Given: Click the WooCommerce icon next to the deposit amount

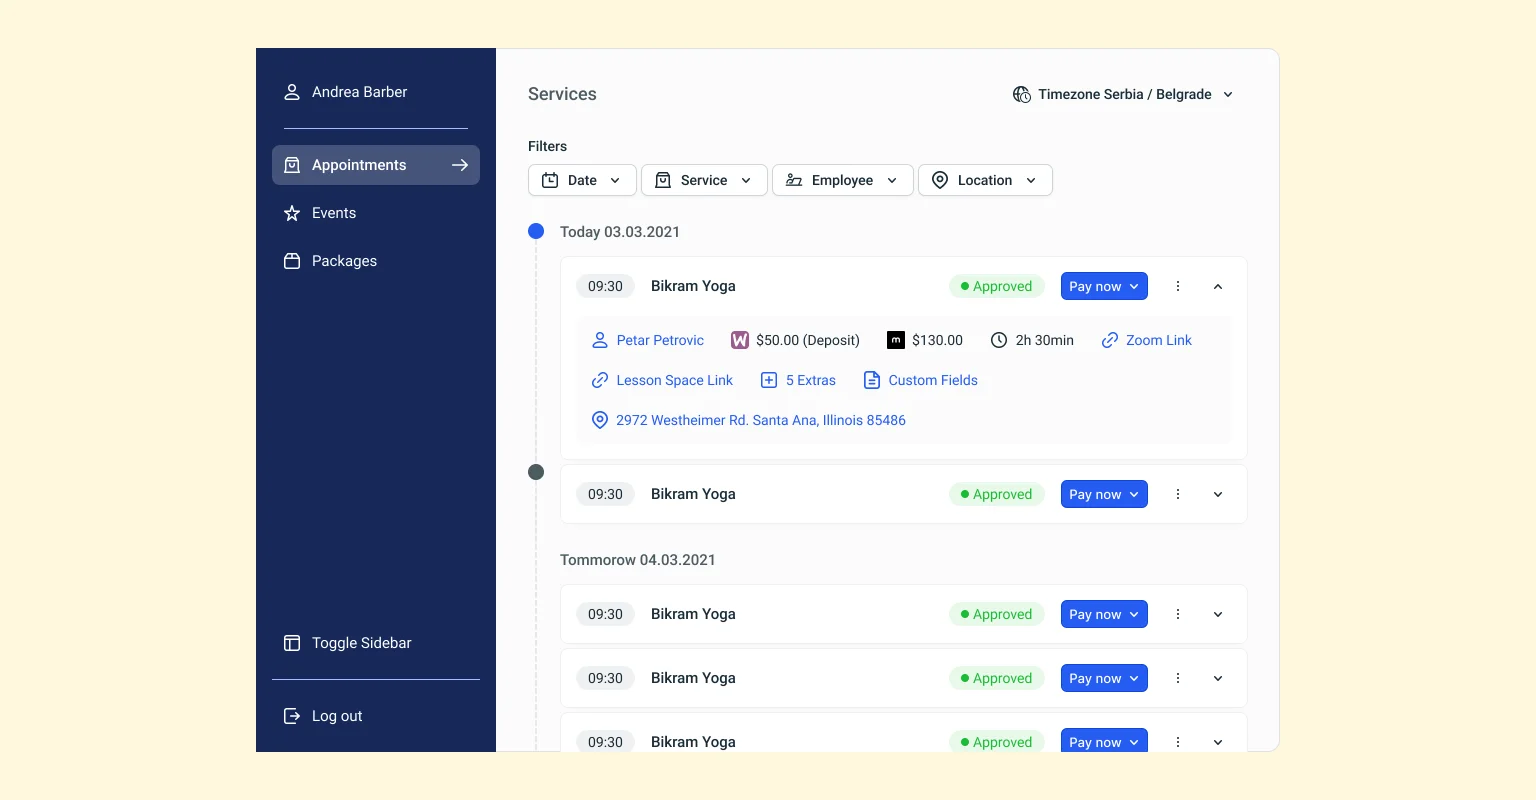Looking at the screenshot, I should point(739,340).
